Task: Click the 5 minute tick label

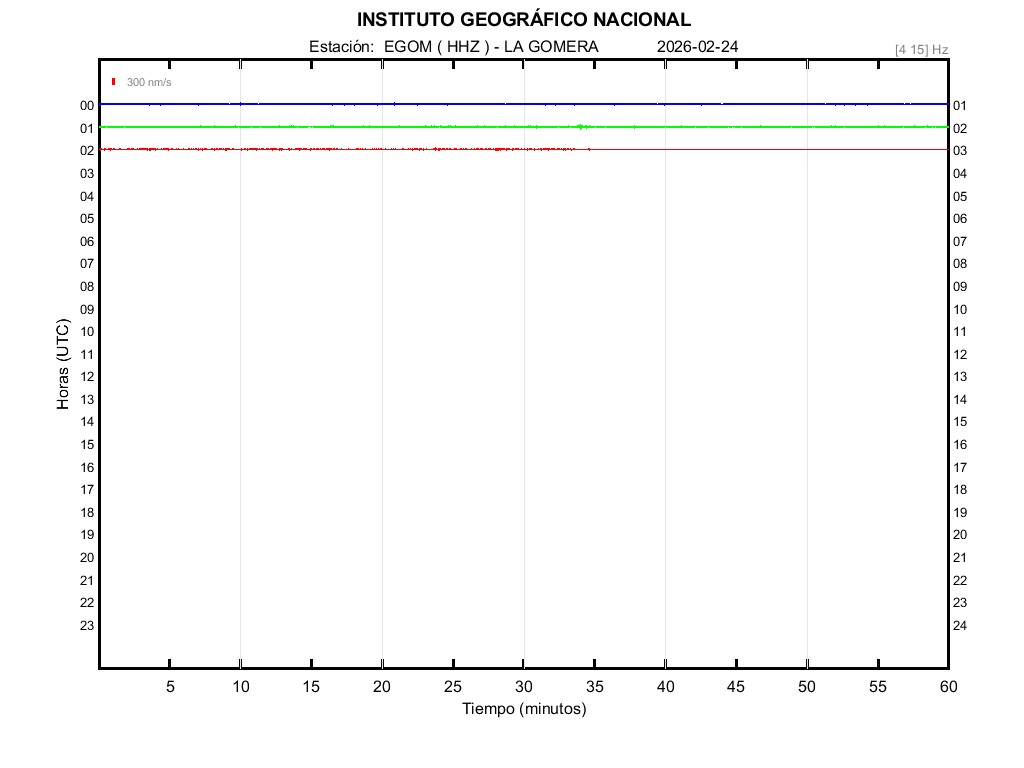Action: [170, 687]
